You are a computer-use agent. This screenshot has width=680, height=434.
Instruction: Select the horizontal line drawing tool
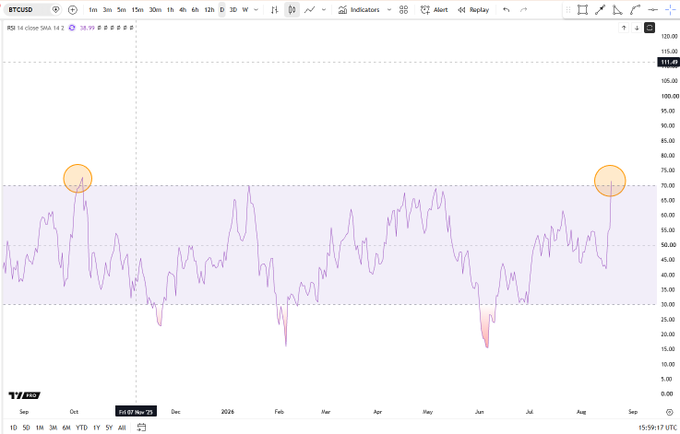tap(653, 10)
